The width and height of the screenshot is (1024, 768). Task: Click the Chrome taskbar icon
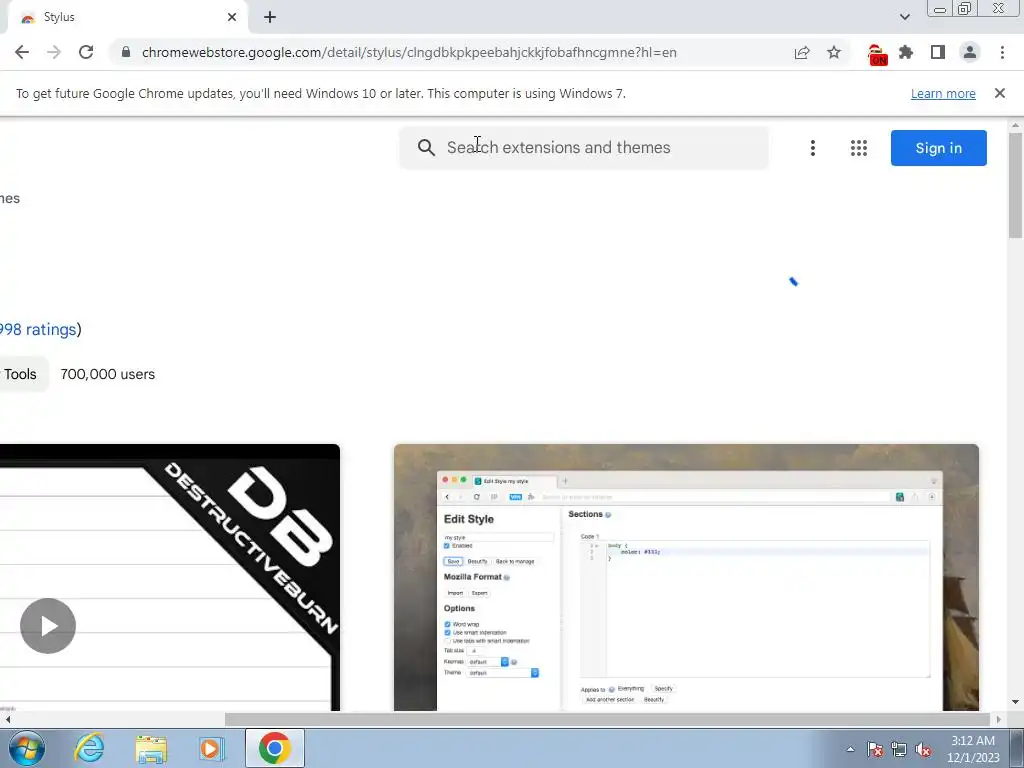pos(274,748)
